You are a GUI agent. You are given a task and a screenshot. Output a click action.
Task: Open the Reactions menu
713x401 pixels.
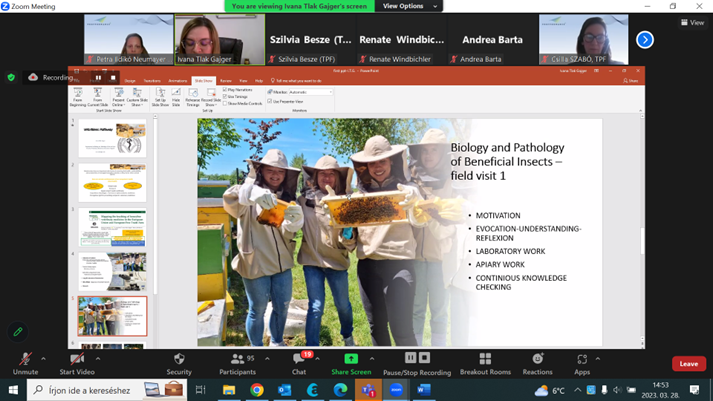tap(537, 361)
